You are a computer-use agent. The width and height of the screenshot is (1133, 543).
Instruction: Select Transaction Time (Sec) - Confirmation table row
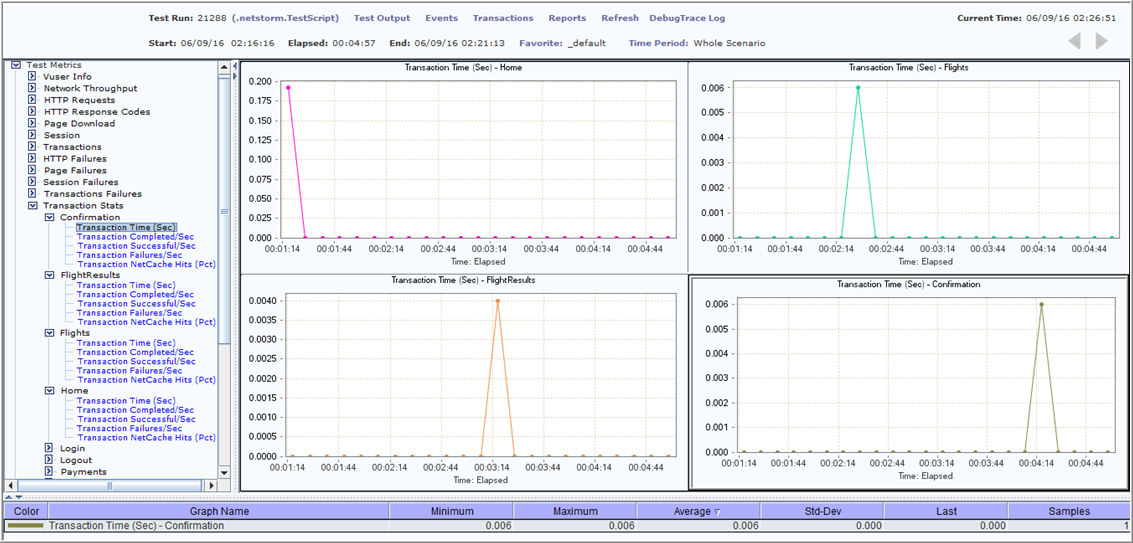click(566, 526)
